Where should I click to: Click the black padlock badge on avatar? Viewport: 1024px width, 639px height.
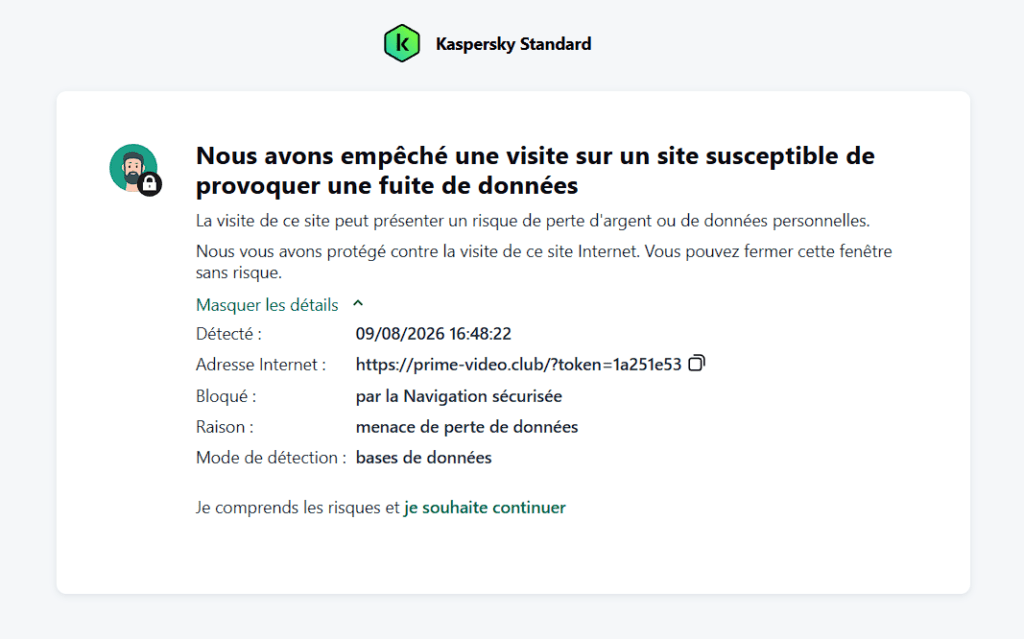coord(150,184)
